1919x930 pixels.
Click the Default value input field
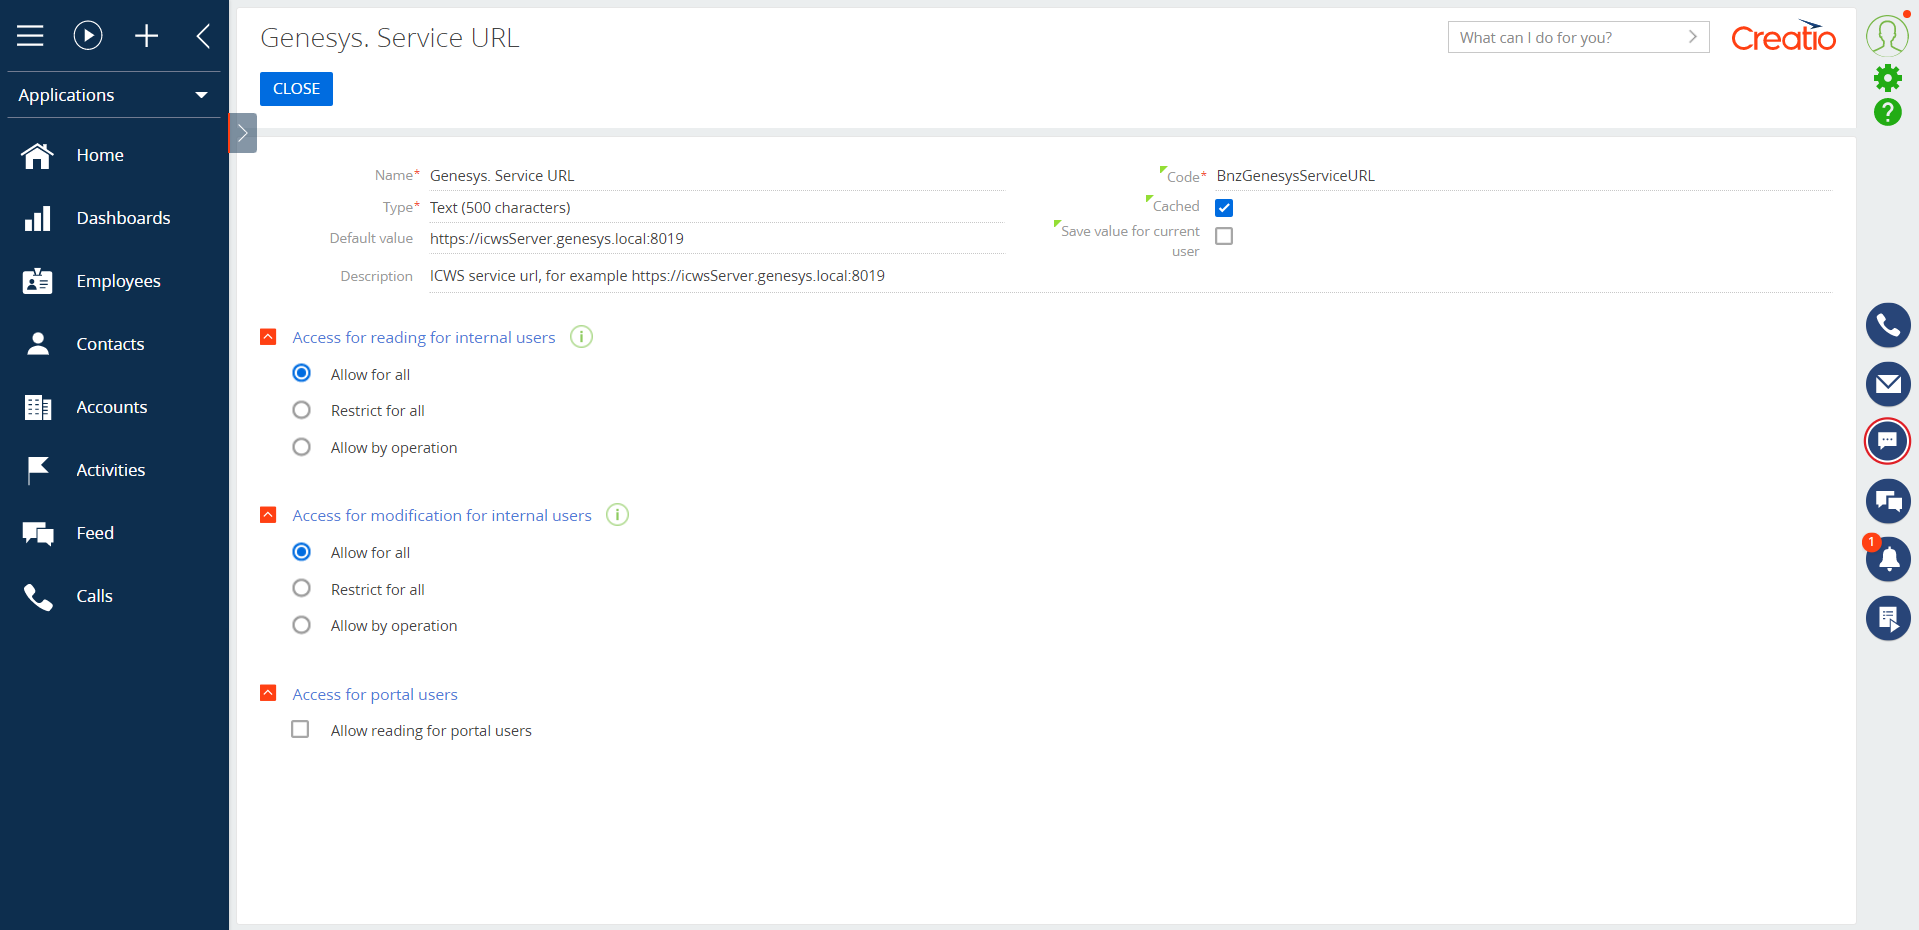(x=715, y=239)
